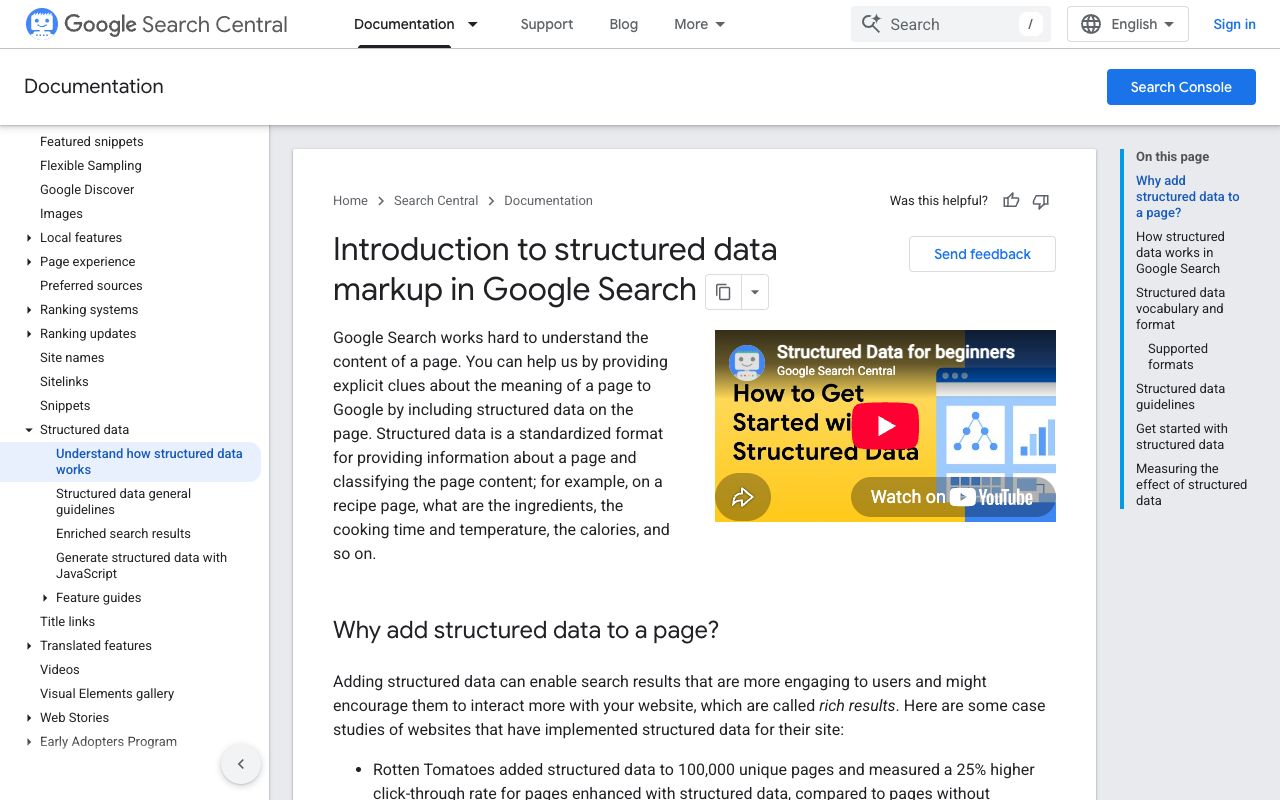Jump to Structured data guidelines in TOC
Image resolution: width=1280 pixels, height=800 pixels.
point(1180,397)
